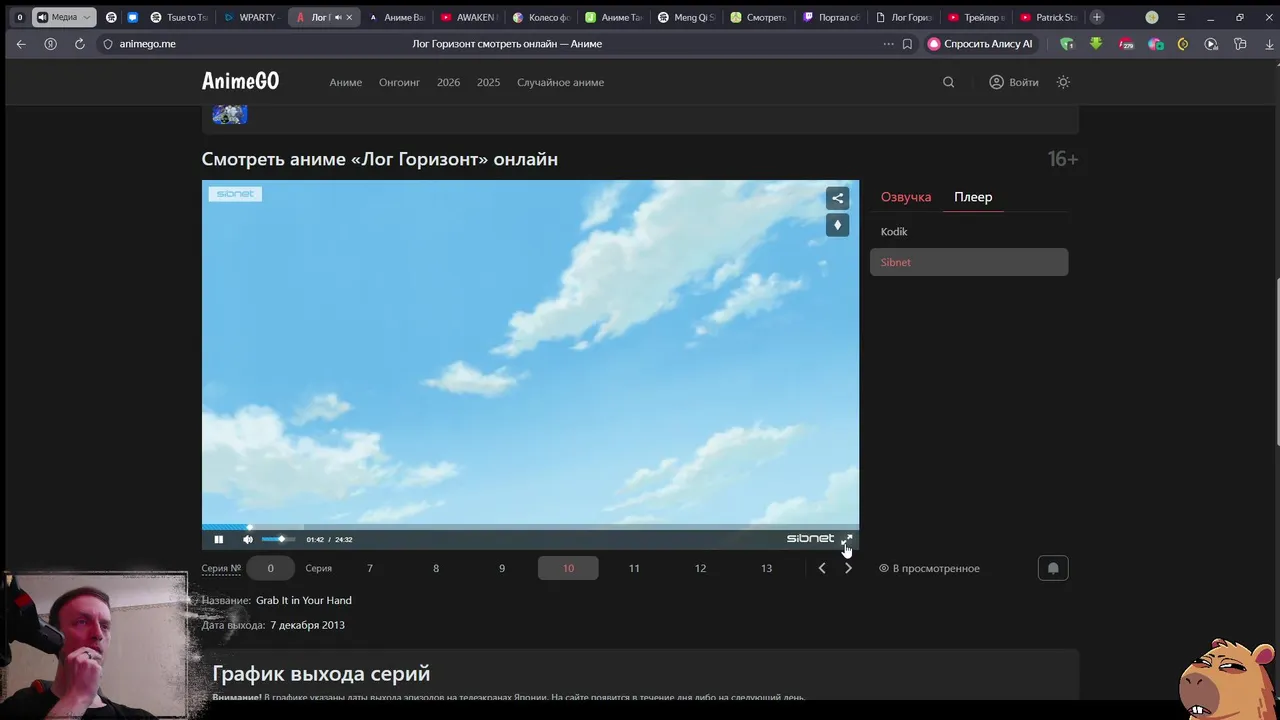This screenshot has width=1280, height=720.
Task: Show previous episodes with left chevron
Action: pyautogui.click(x=822, y=568)
